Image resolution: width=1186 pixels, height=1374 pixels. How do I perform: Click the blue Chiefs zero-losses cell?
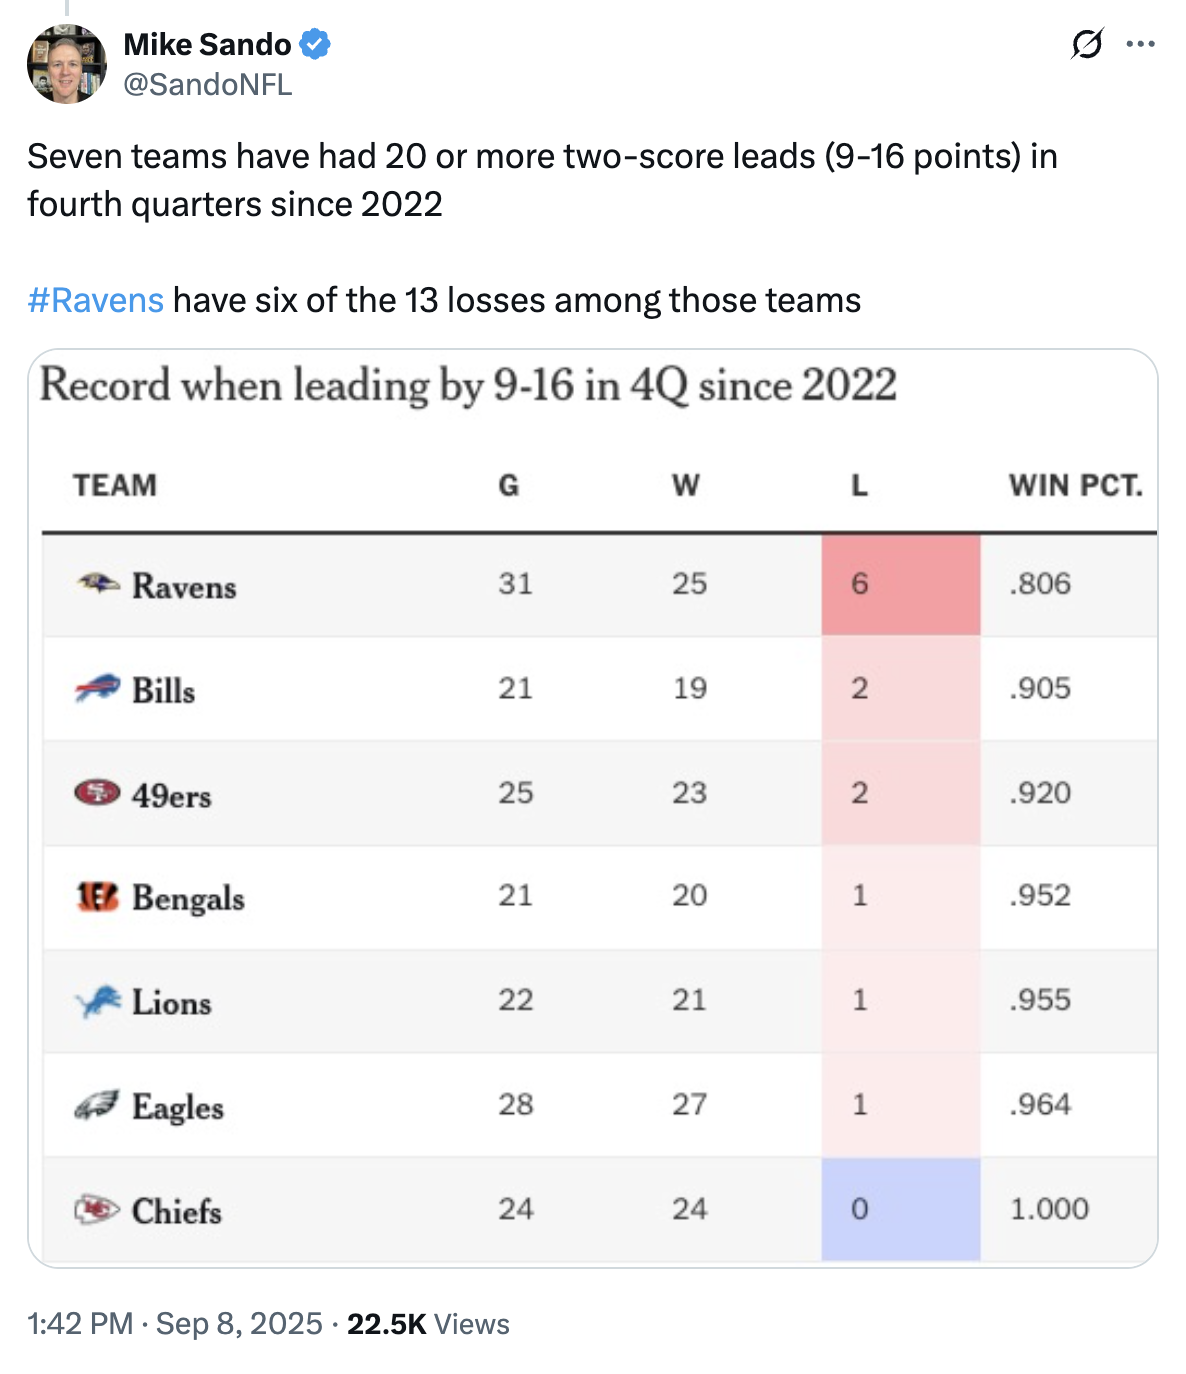pyautogui.click(x=900, y=1210)
